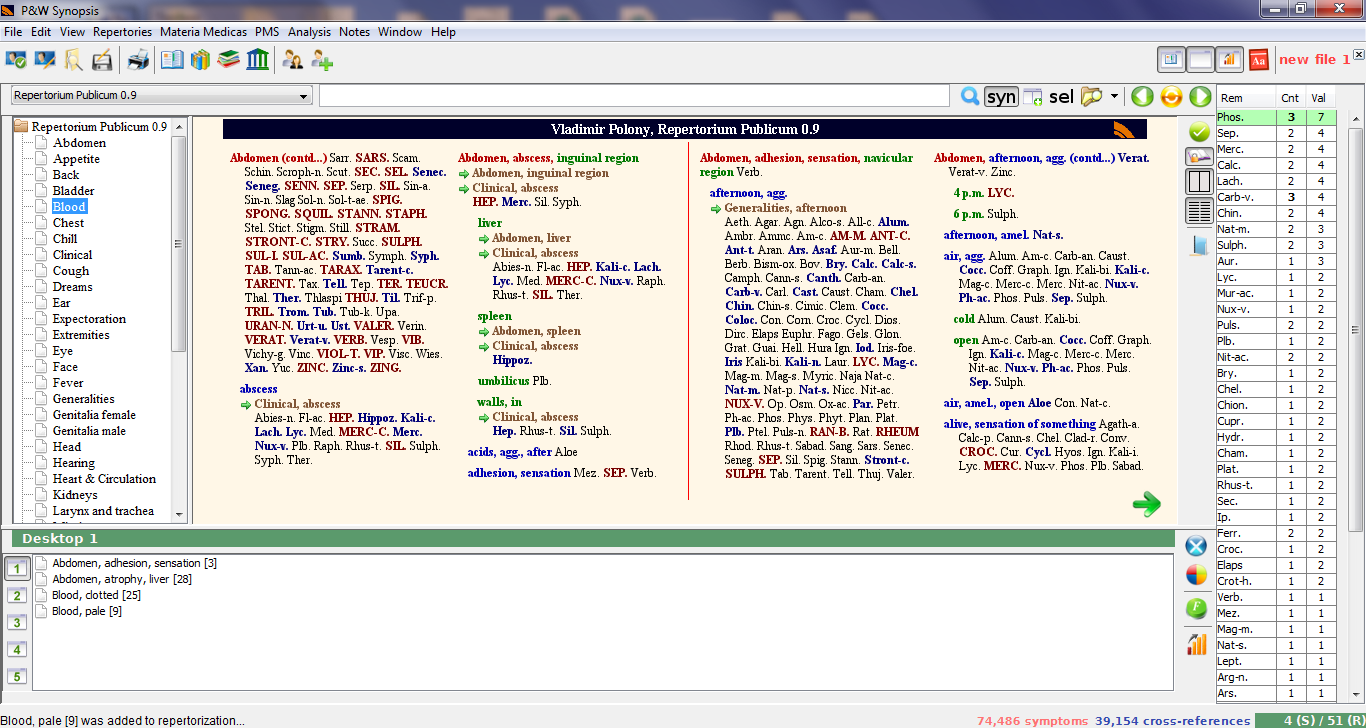Open the pie chart analysis icon
The width and height of the screenshot is (1366, 728).
pyautogui.click(x=1196, y=575)
